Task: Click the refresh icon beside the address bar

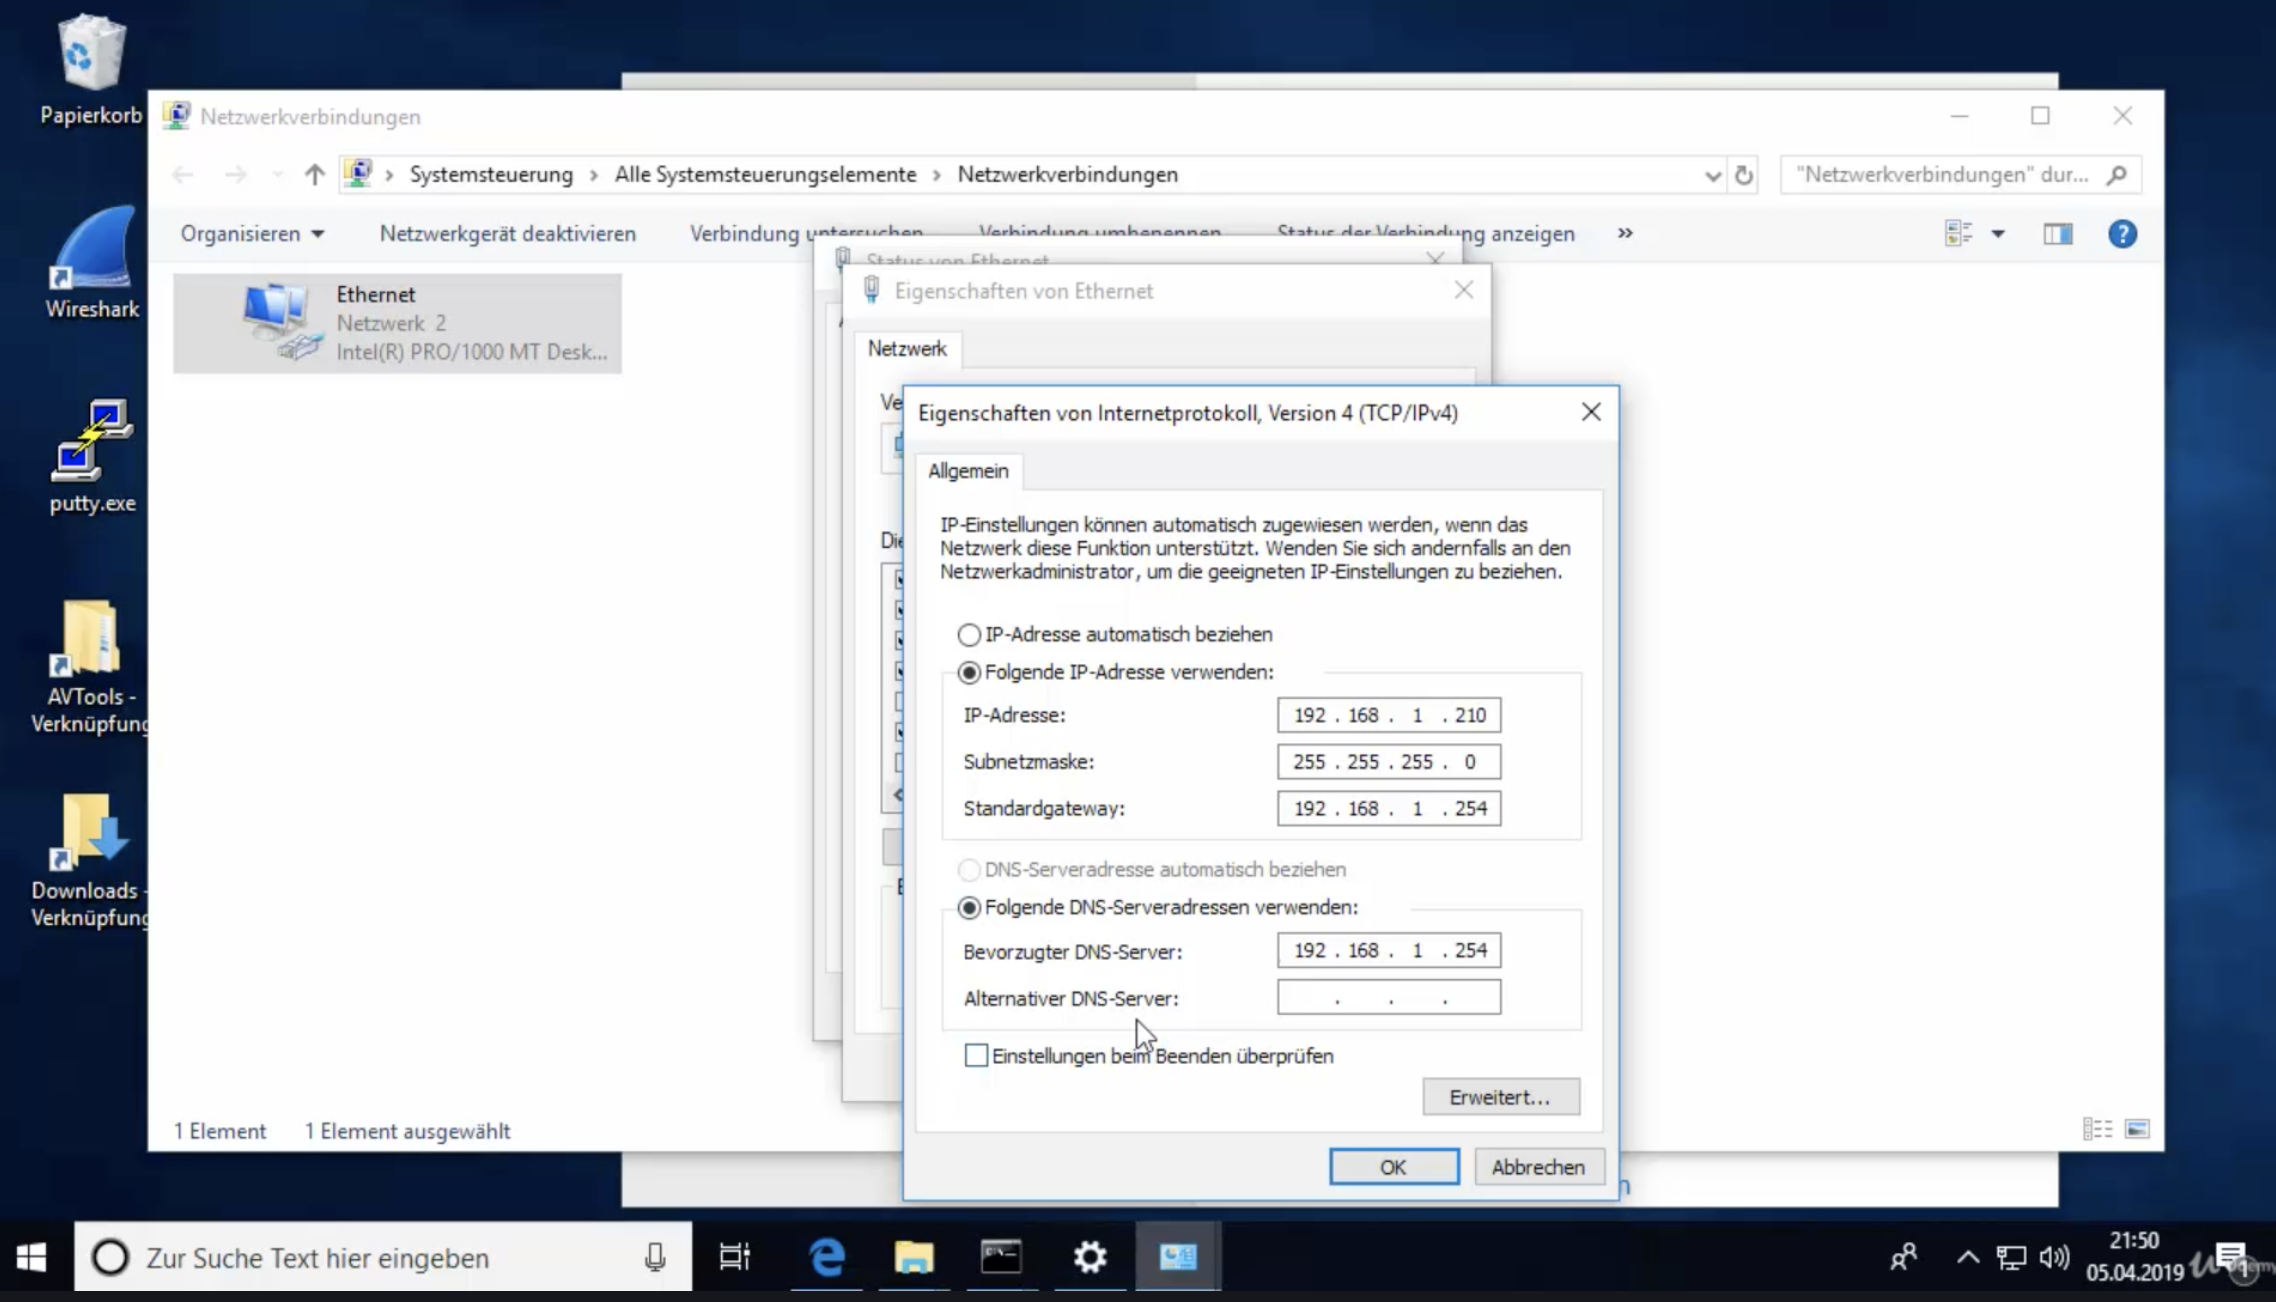Action: 1744,175
